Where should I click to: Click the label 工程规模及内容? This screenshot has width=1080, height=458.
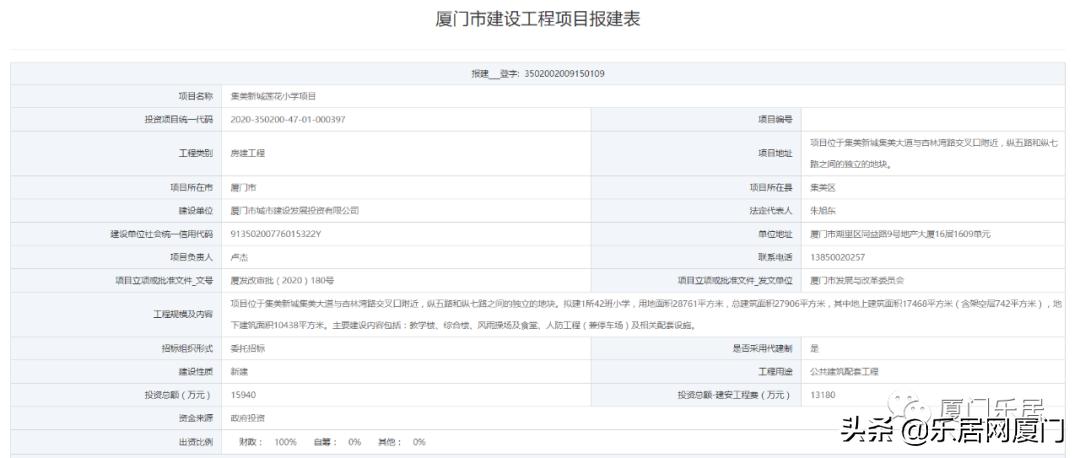pyautogui.click(x=183, y=314)
